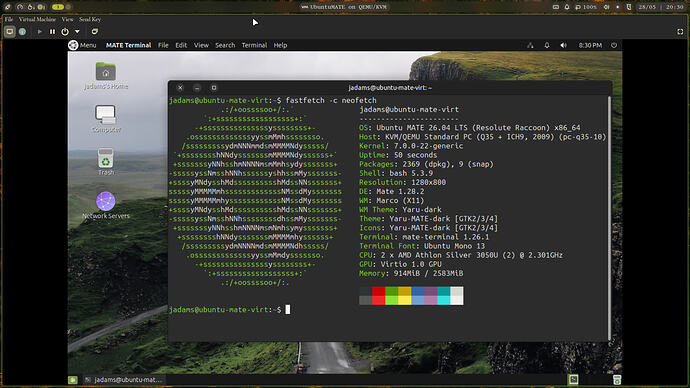Open host volume speaker icon

(606, 7)
